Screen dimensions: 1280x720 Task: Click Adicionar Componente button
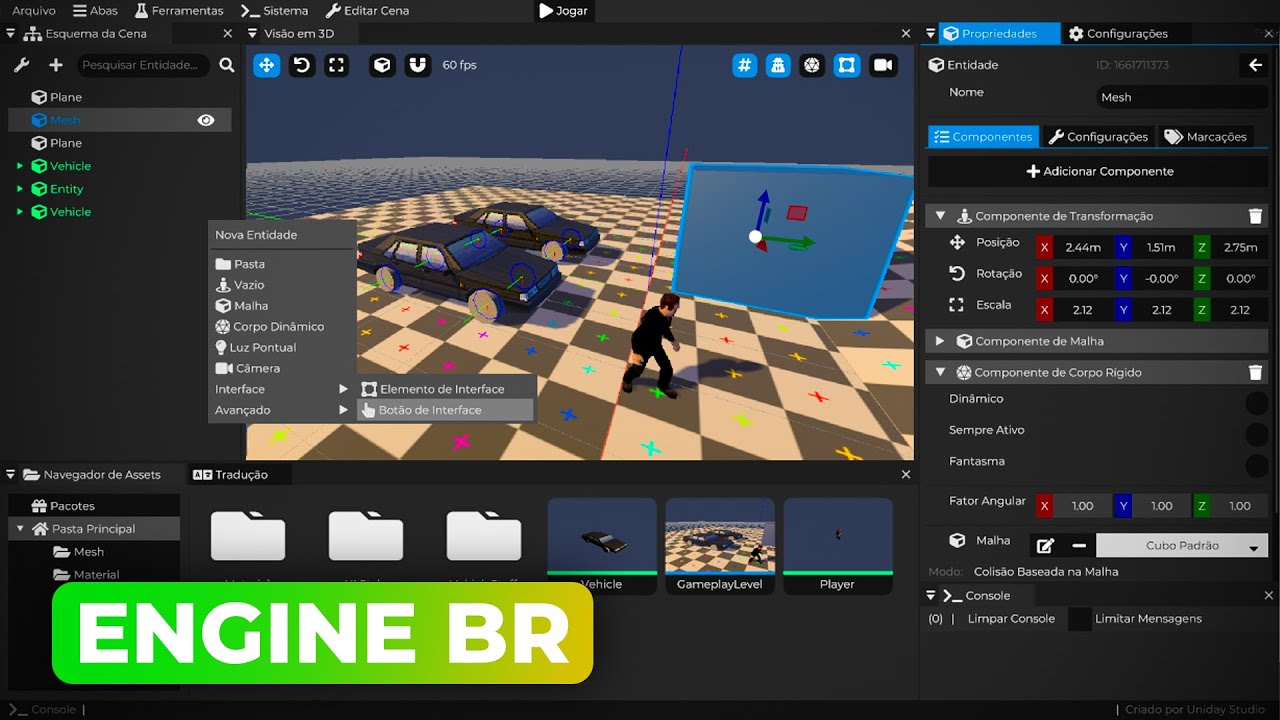1100,171
